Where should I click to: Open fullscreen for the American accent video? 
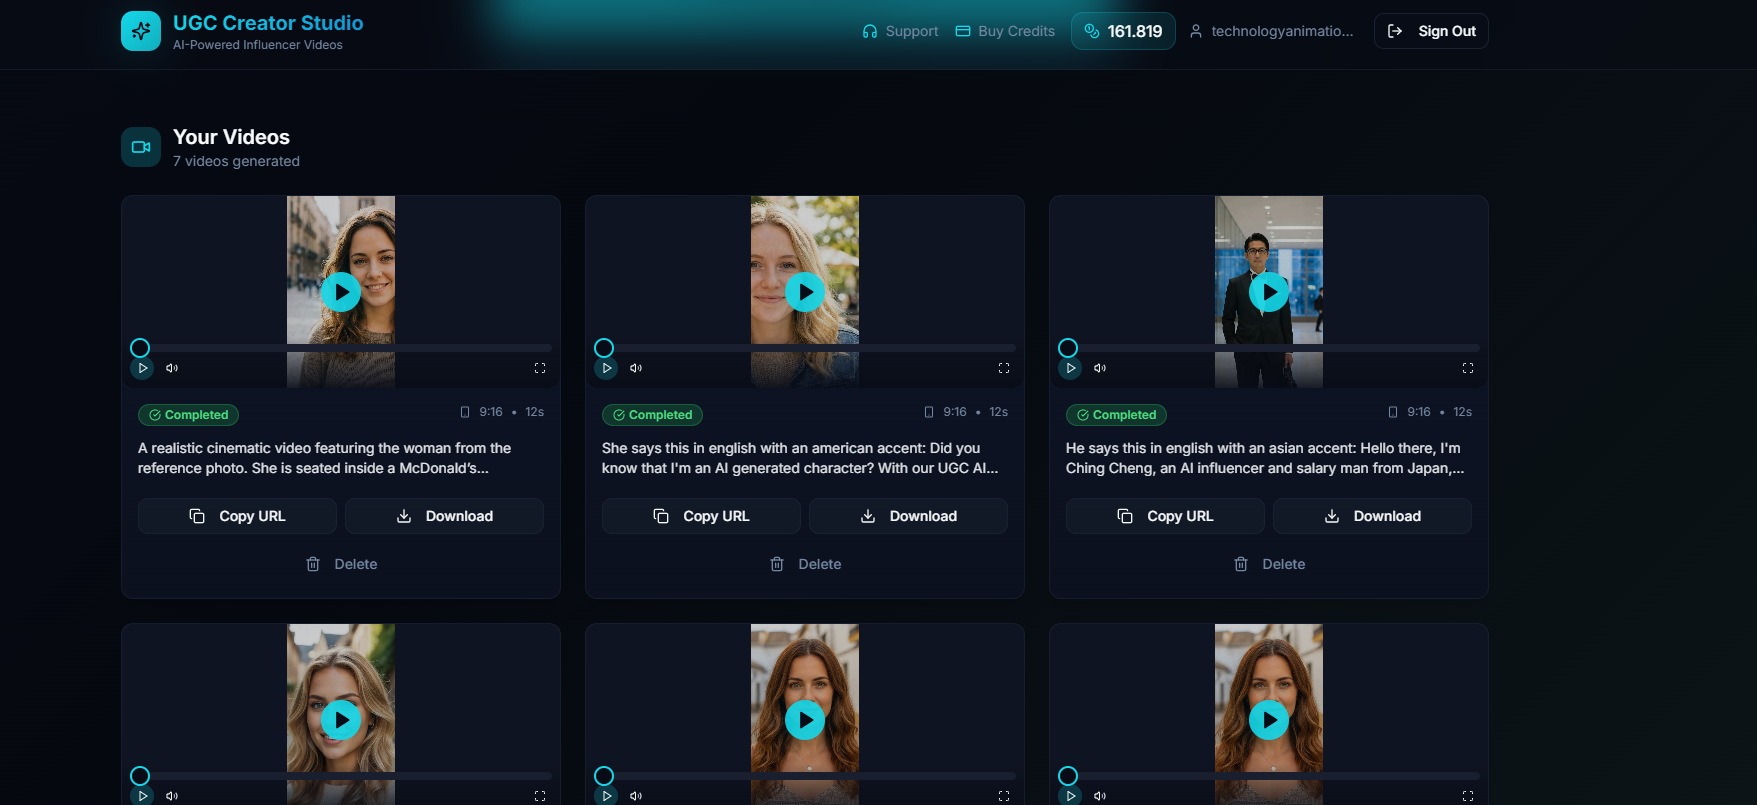point(1004,368)
